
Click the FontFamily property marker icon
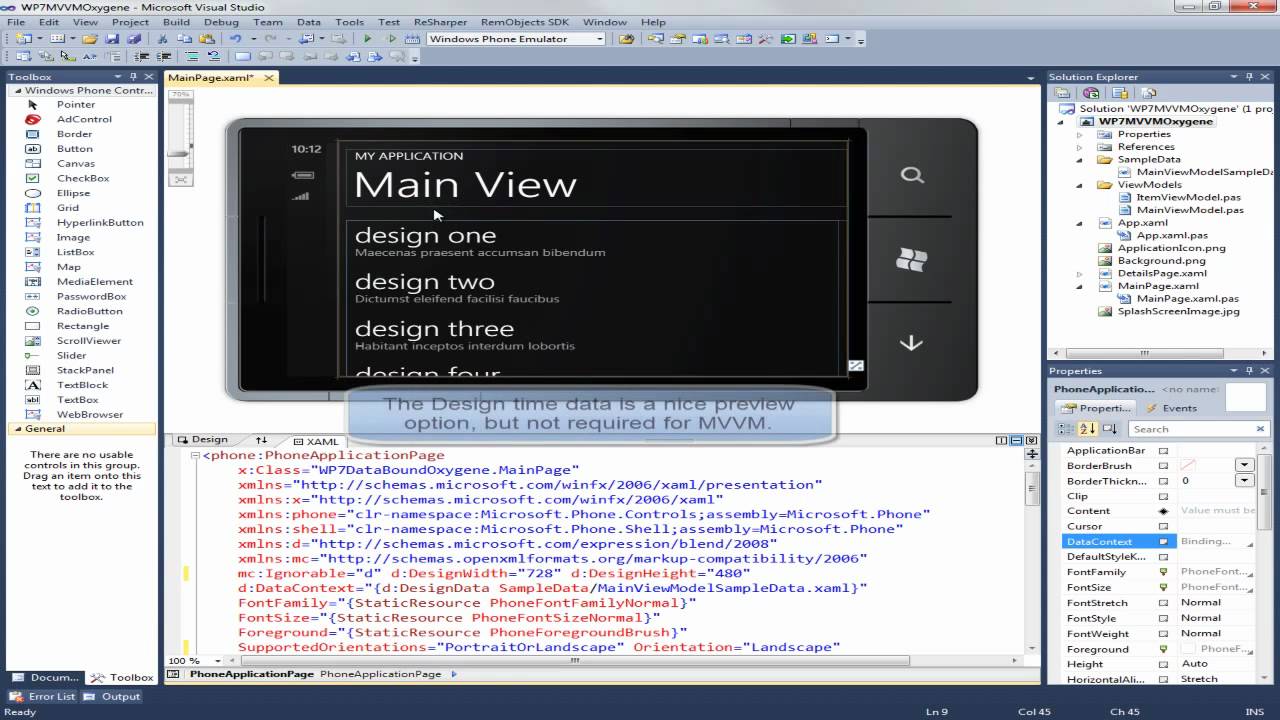[1163, 572]
